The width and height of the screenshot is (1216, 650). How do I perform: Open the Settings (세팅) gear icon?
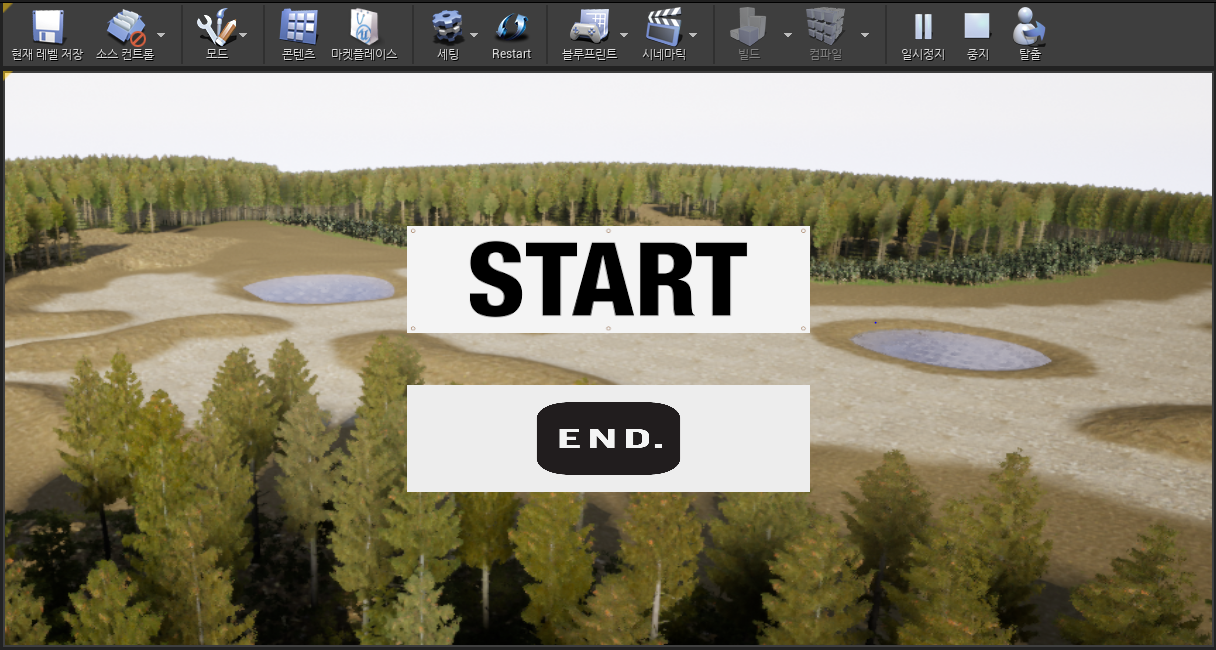[447, 27]
